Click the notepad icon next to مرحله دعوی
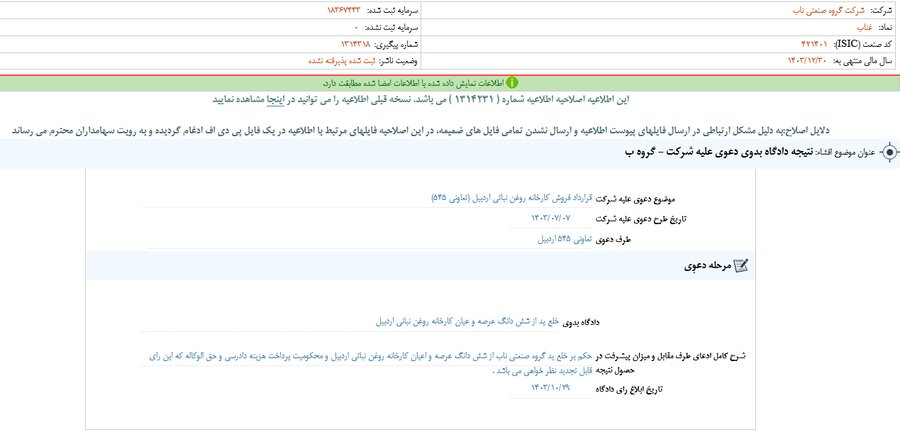This screenshot has width=900, height=437. coord(740,265)
